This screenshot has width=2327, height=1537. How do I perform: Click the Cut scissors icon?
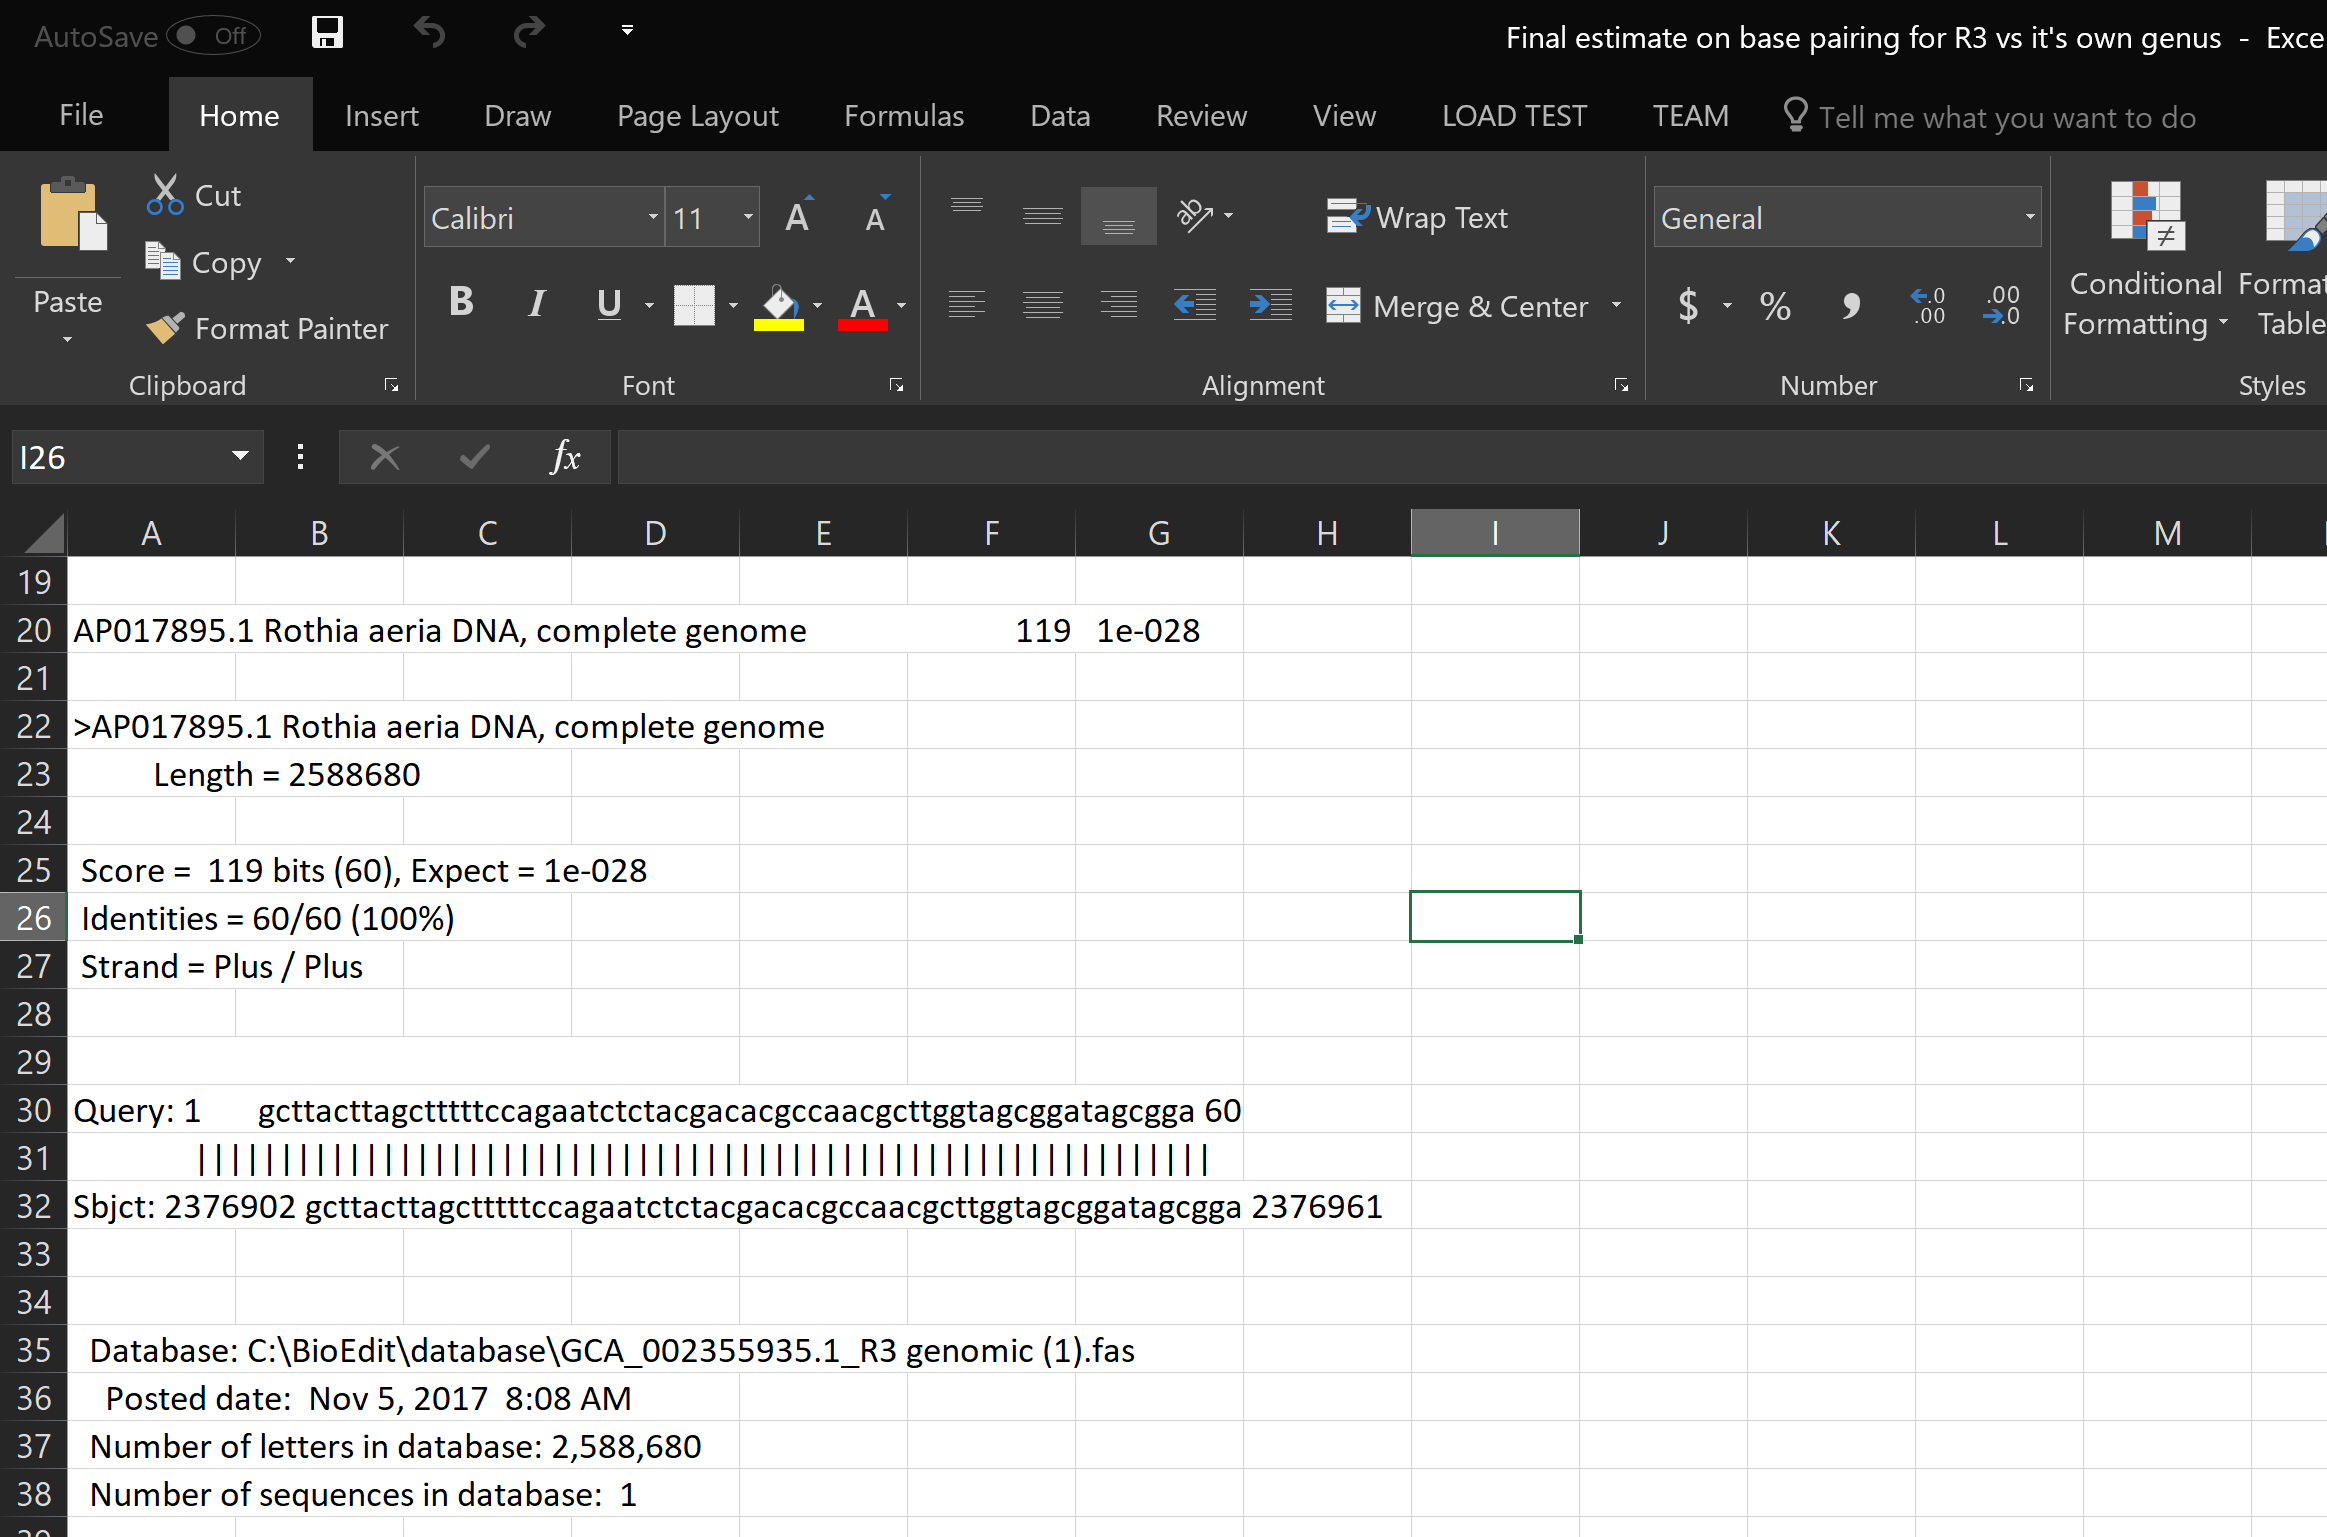165,195
